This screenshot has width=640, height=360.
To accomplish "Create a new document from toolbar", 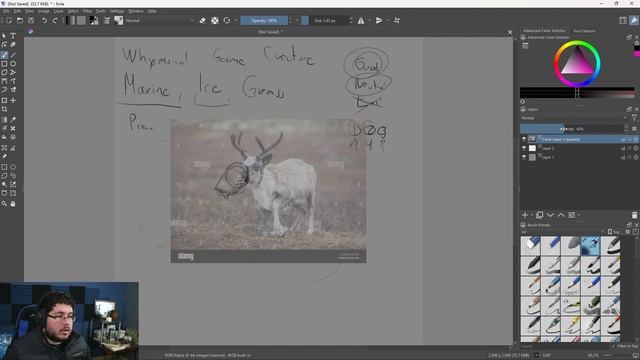I will 9,20.
